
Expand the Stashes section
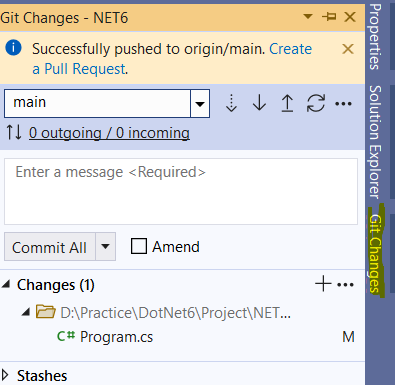[5, 375]
